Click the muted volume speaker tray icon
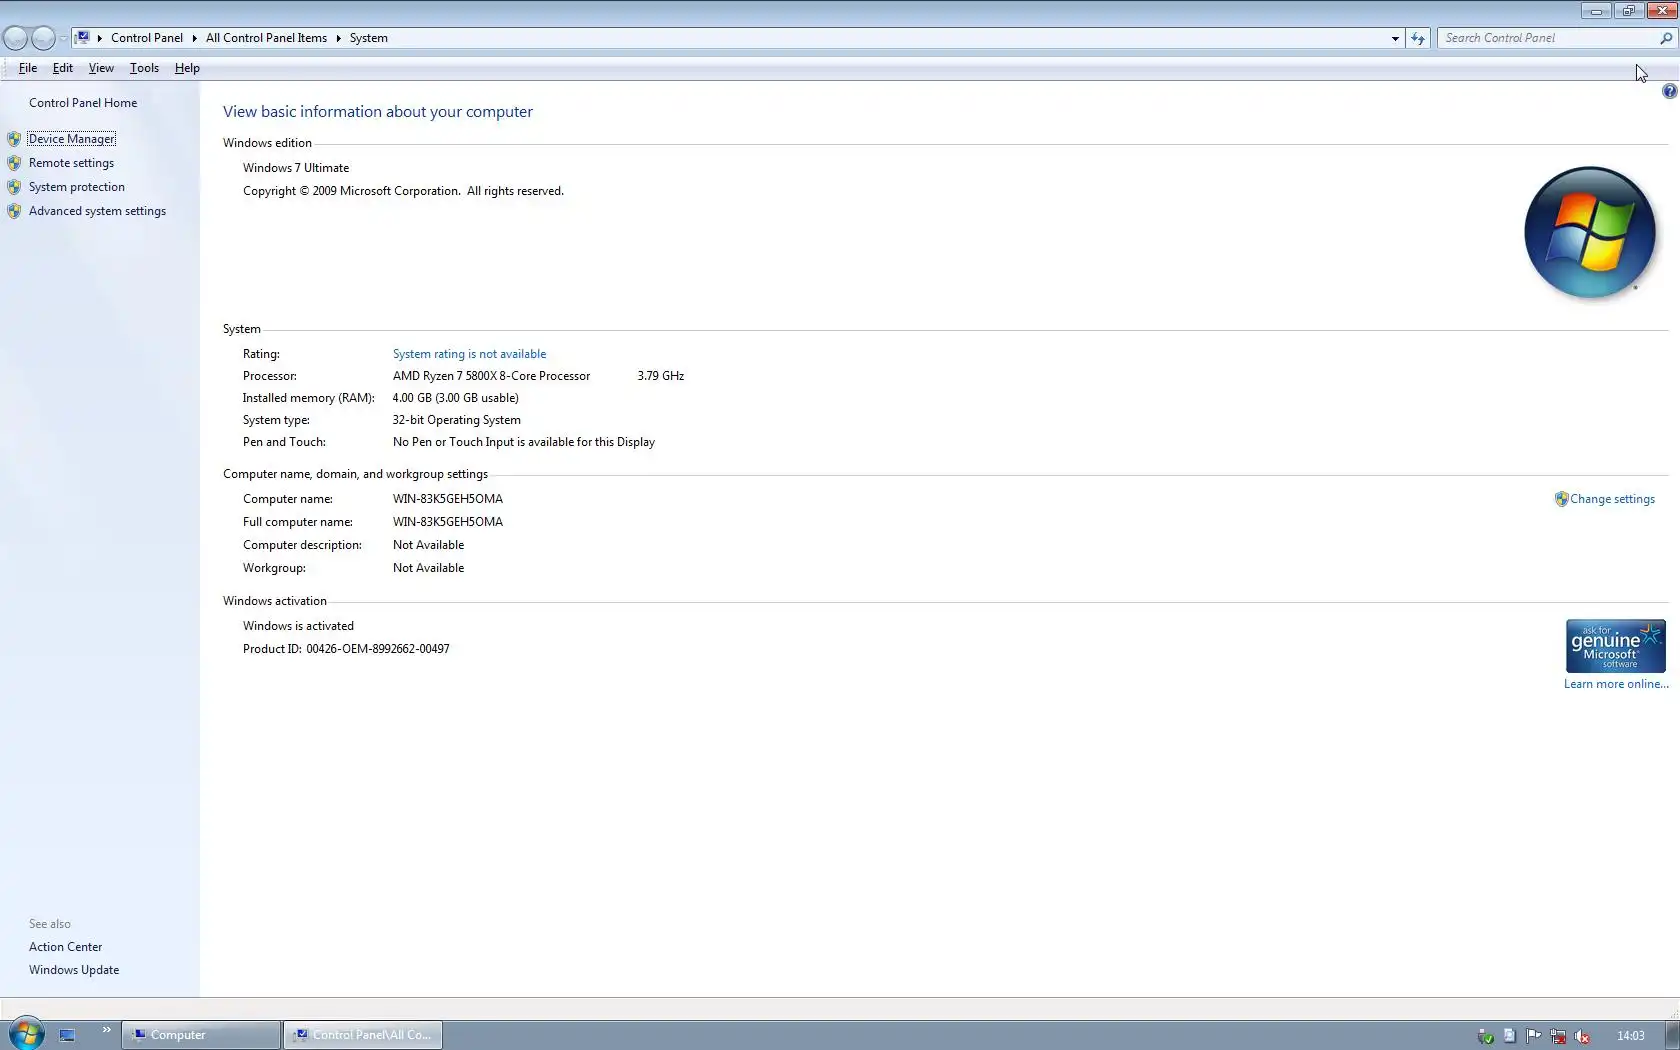The width and height of the screenshot is (1680, 1050). pyautogui.click(x=1582, y=1036)
